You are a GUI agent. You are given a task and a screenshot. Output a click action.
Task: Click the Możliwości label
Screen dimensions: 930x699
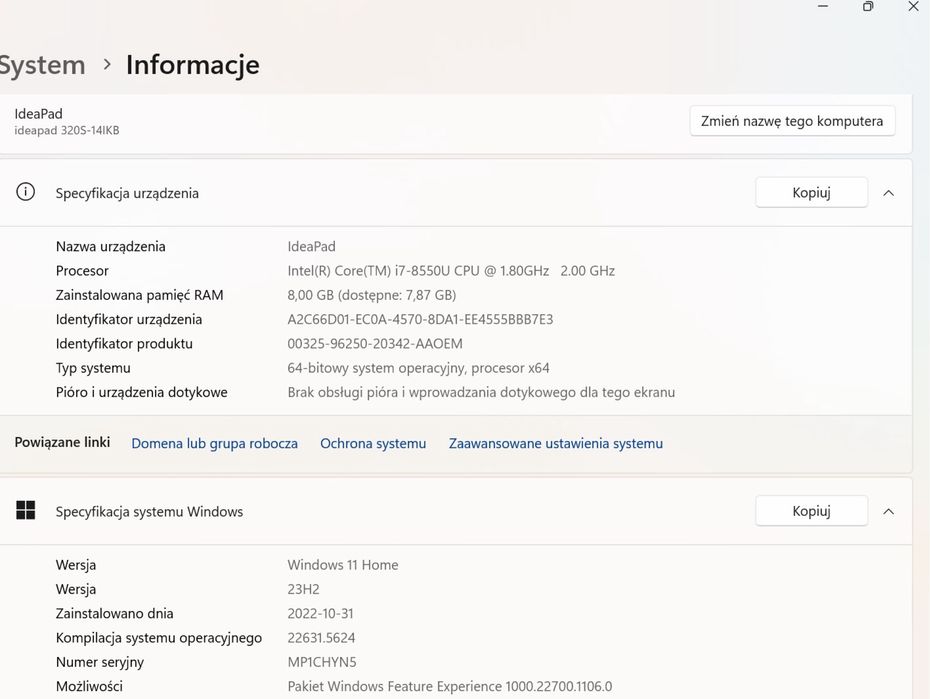[89, 687]
